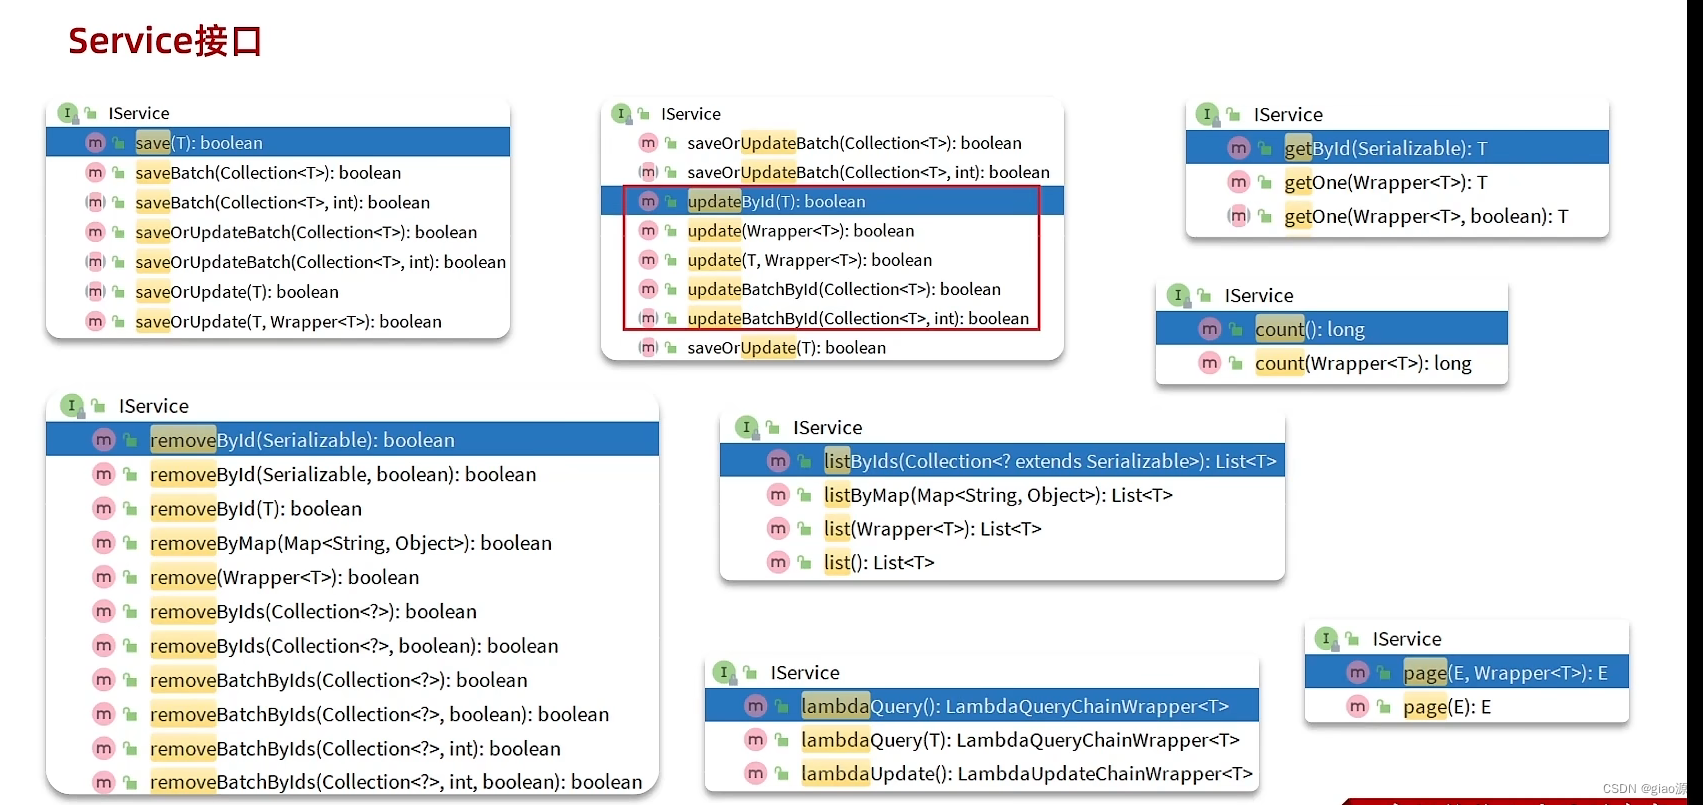The image size is (1703, 805).
Task: Select getOne(Wrapper<T>): T
Action: 1386,182
